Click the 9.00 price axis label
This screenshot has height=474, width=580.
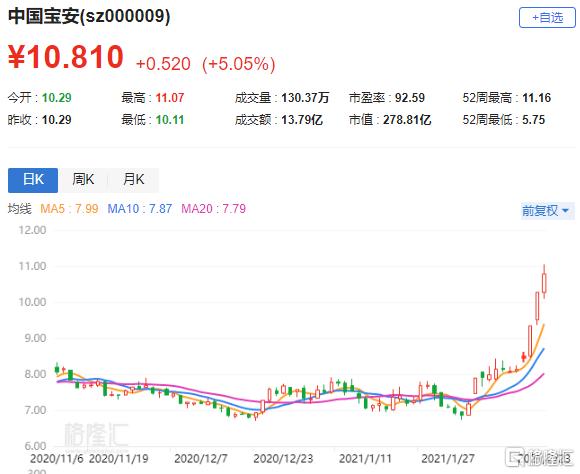(36, 338)
